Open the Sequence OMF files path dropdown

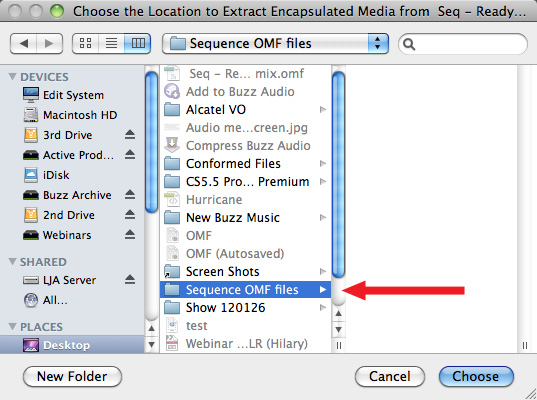point(275,43)
